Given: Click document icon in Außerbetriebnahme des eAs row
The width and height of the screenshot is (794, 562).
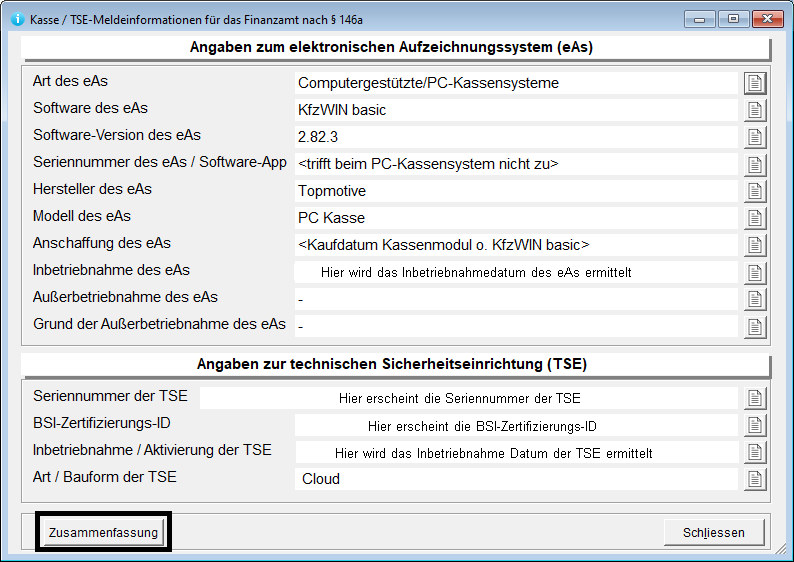Looking at the screenshot, I should tap(755, 300).
